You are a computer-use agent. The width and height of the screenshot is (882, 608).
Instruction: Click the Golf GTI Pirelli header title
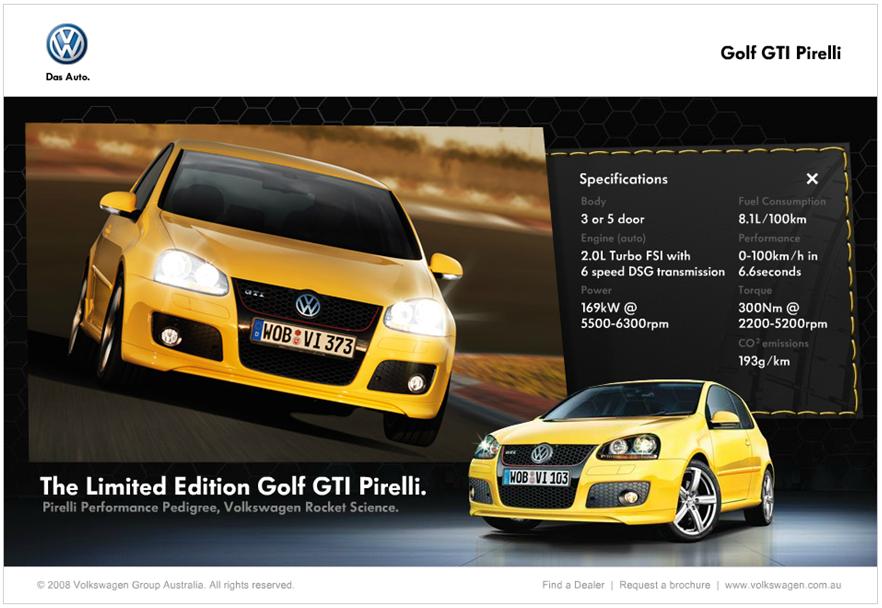point(780,53)
